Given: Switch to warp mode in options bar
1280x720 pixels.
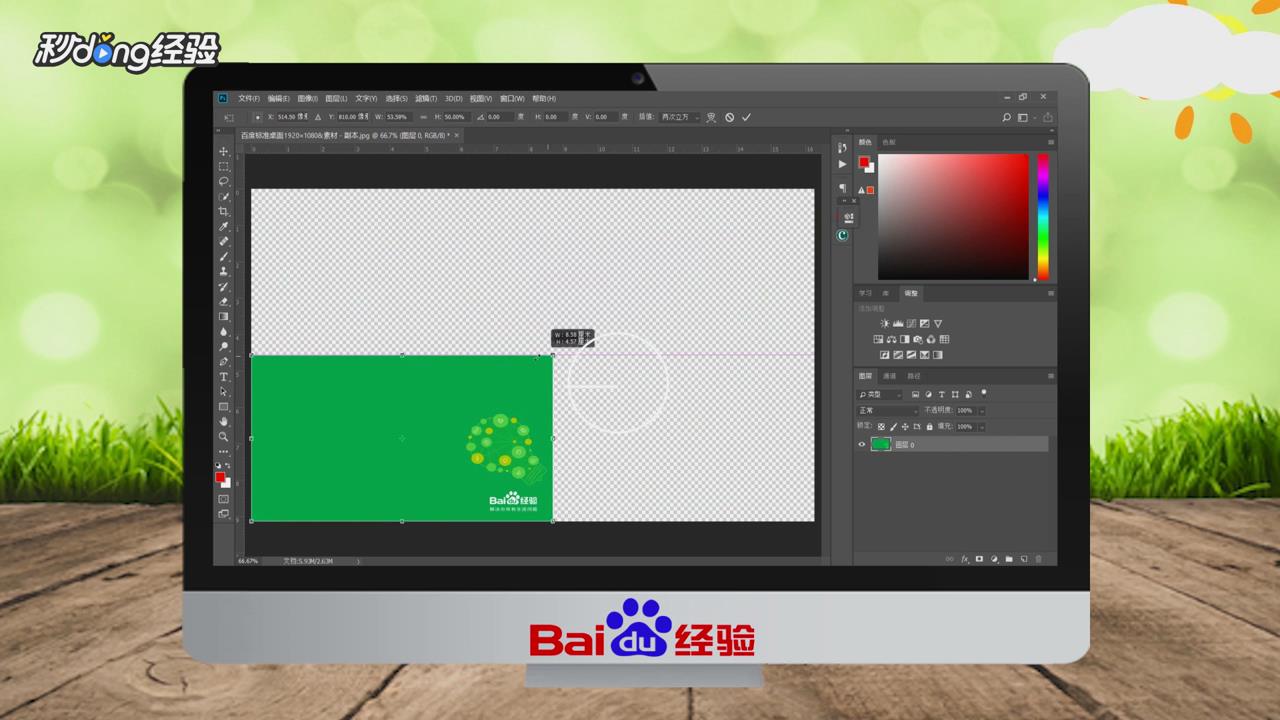Looking at the screenshot, I should pos(711,117).
